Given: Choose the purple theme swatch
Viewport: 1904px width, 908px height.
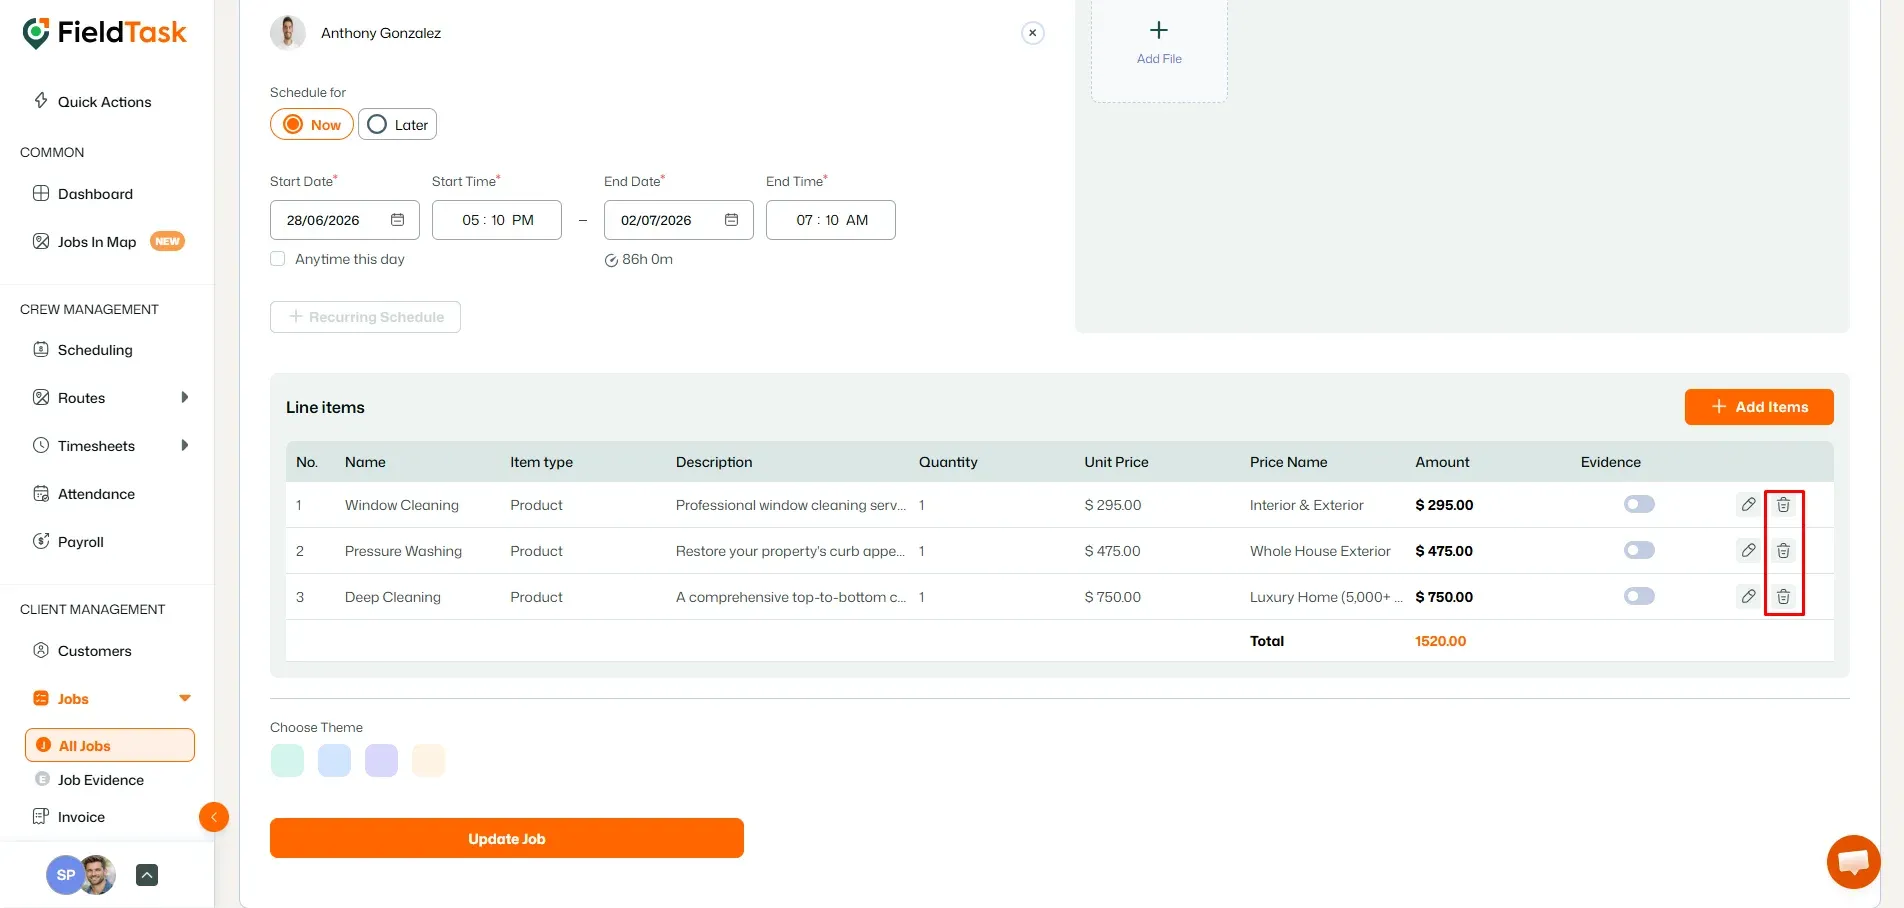Looking at the screenshot, I should coord(381,760).
